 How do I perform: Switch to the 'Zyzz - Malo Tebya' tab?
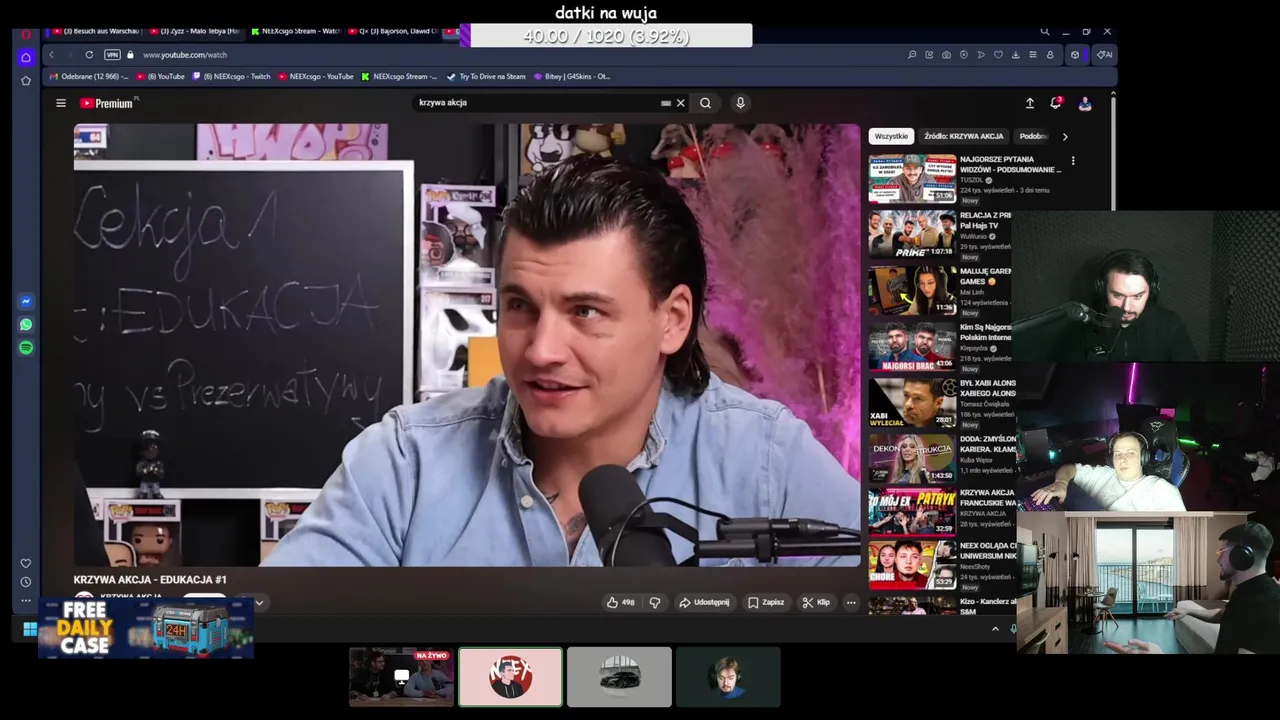pos(194,31)
